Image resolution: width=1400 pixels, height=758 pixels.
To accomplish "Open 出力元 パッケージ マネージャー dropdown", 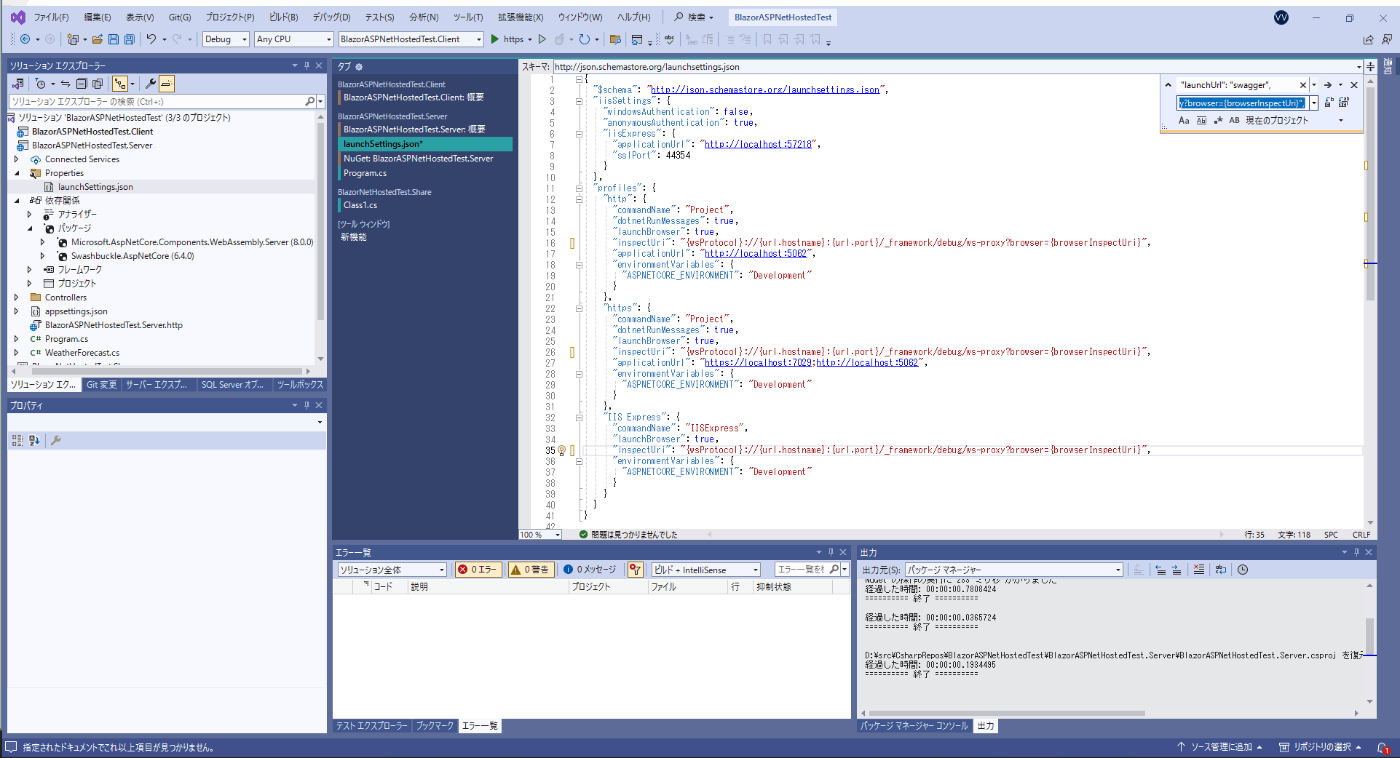I will pos(1015,569).
